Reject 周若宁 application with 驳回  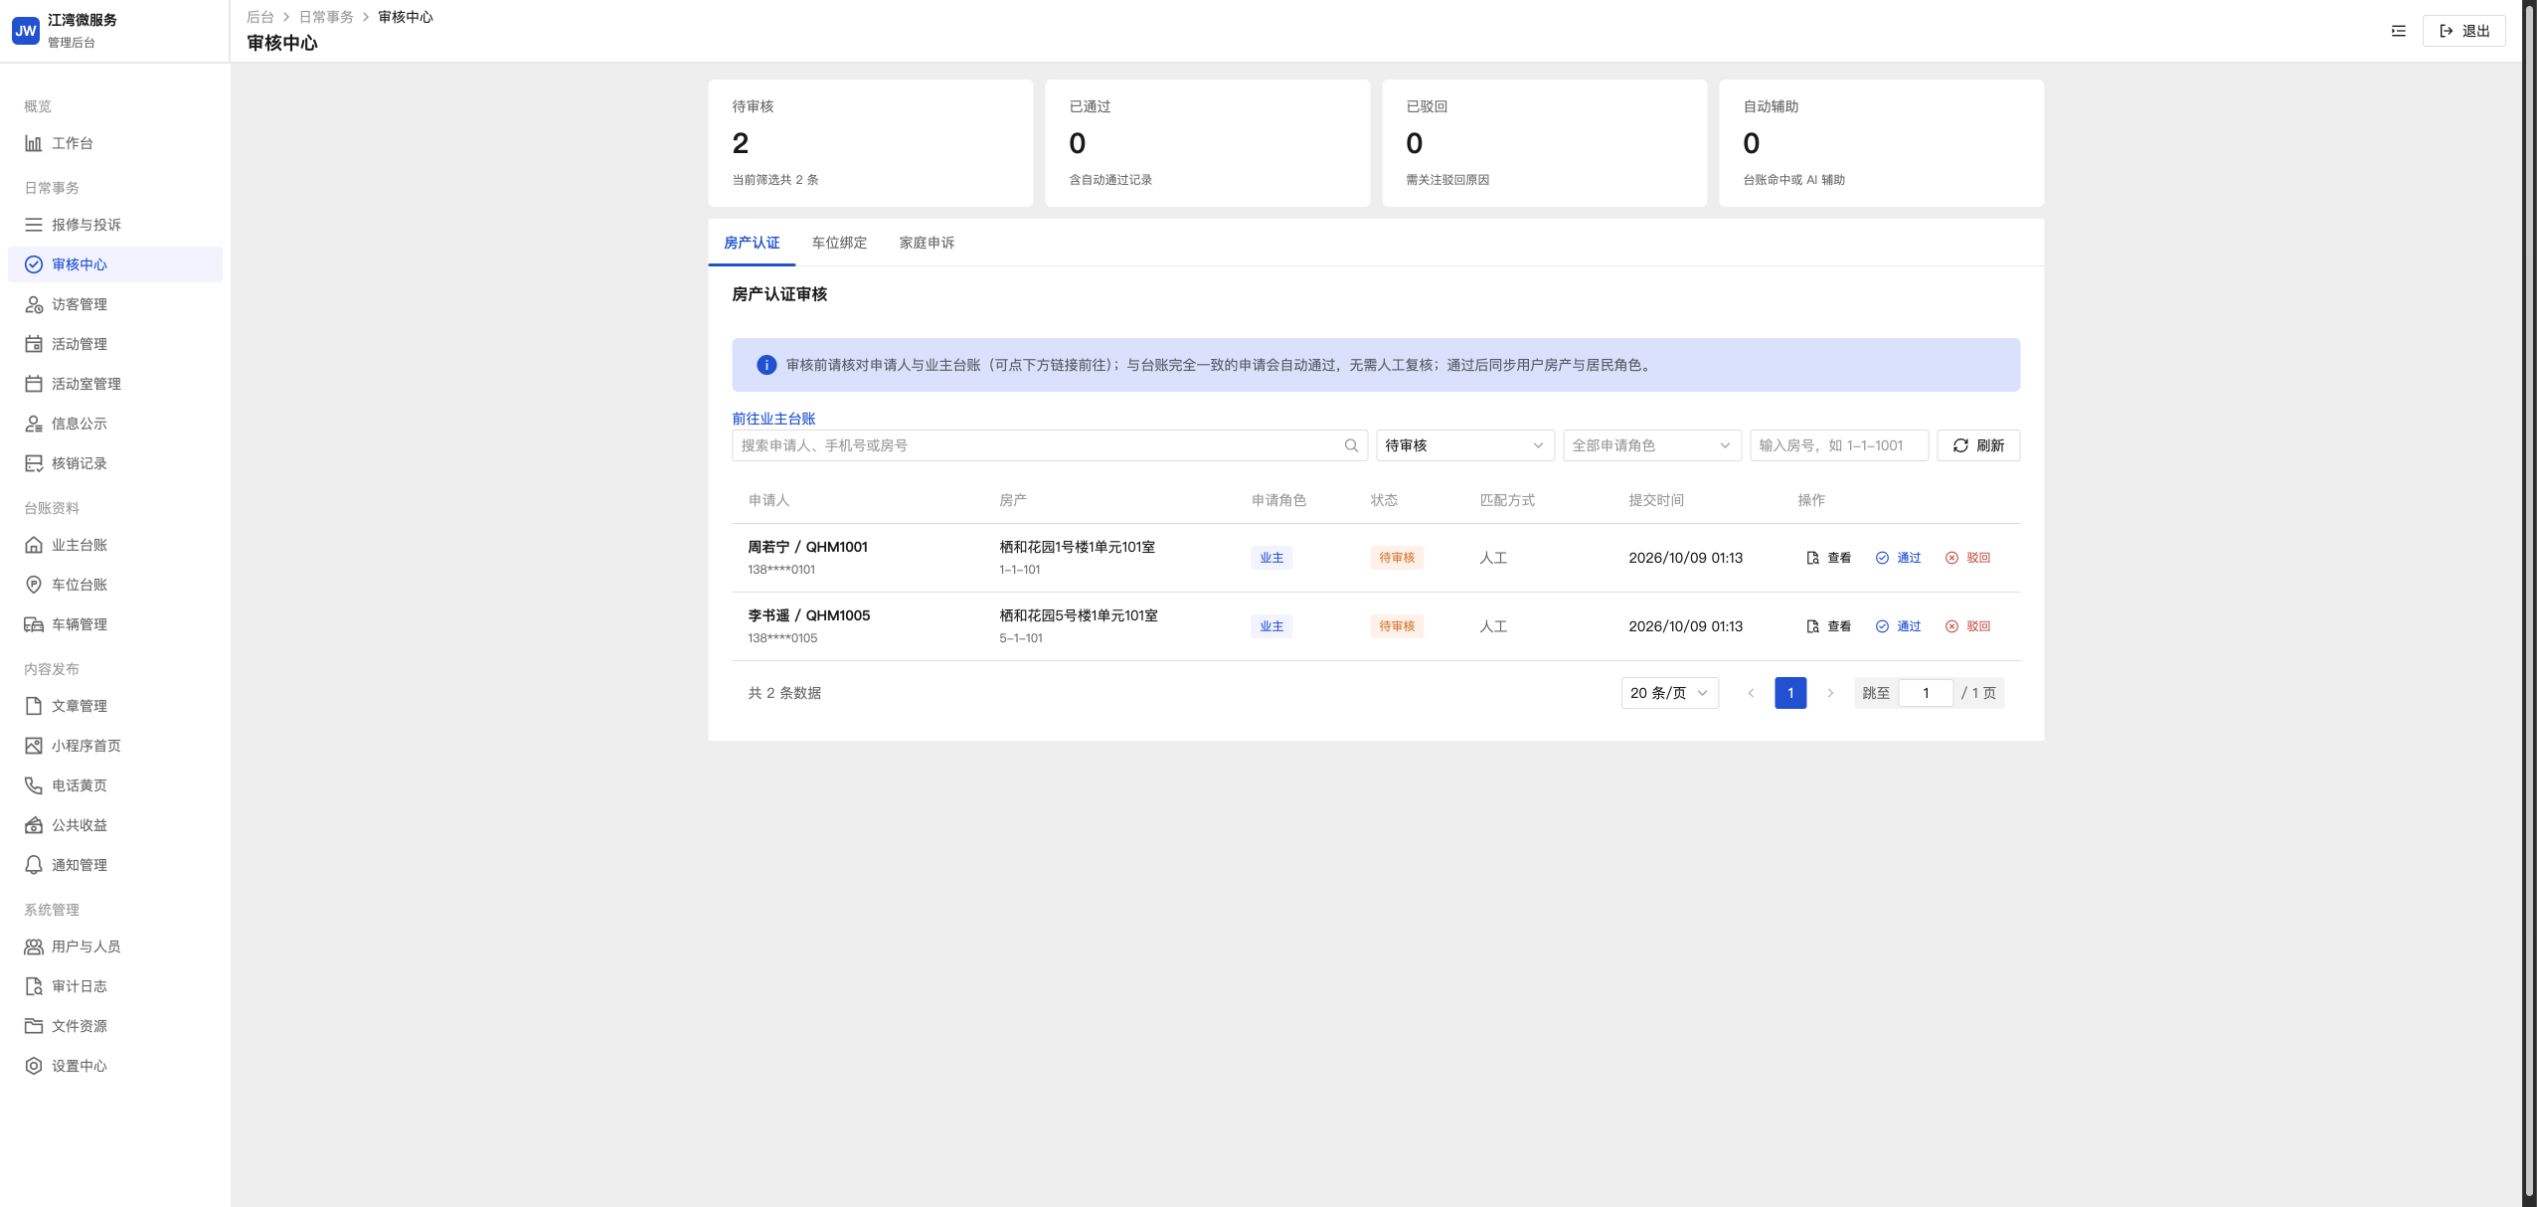1968,558
